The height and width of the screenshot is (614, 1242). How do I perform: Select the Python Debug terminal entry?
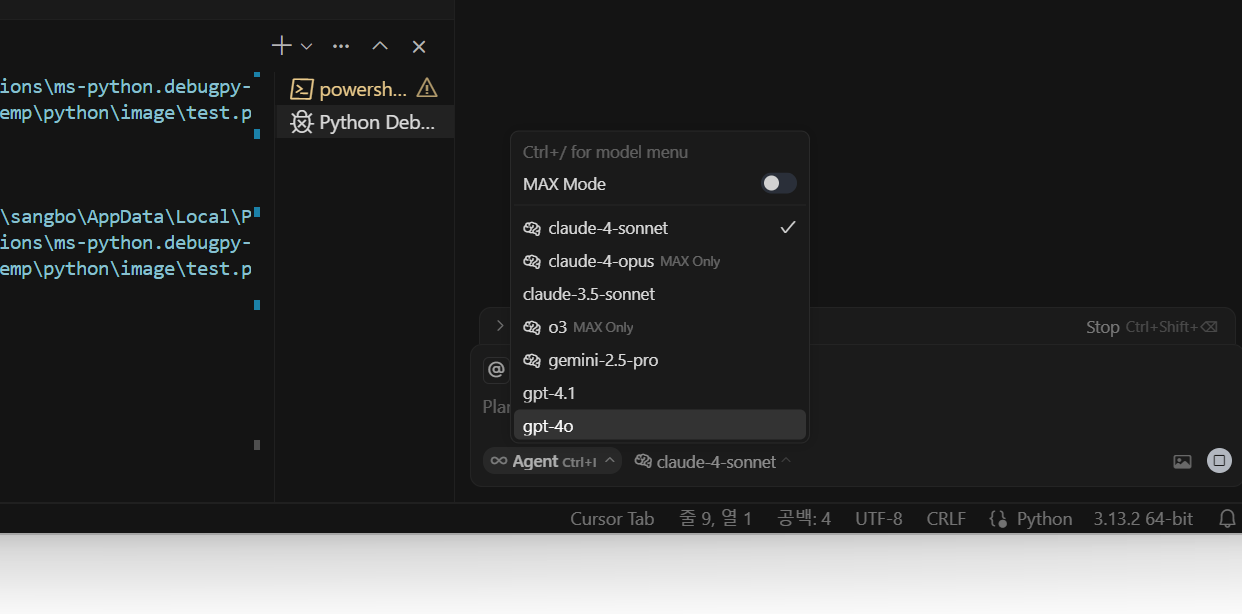pyautogui.click(x=365, y=122)
